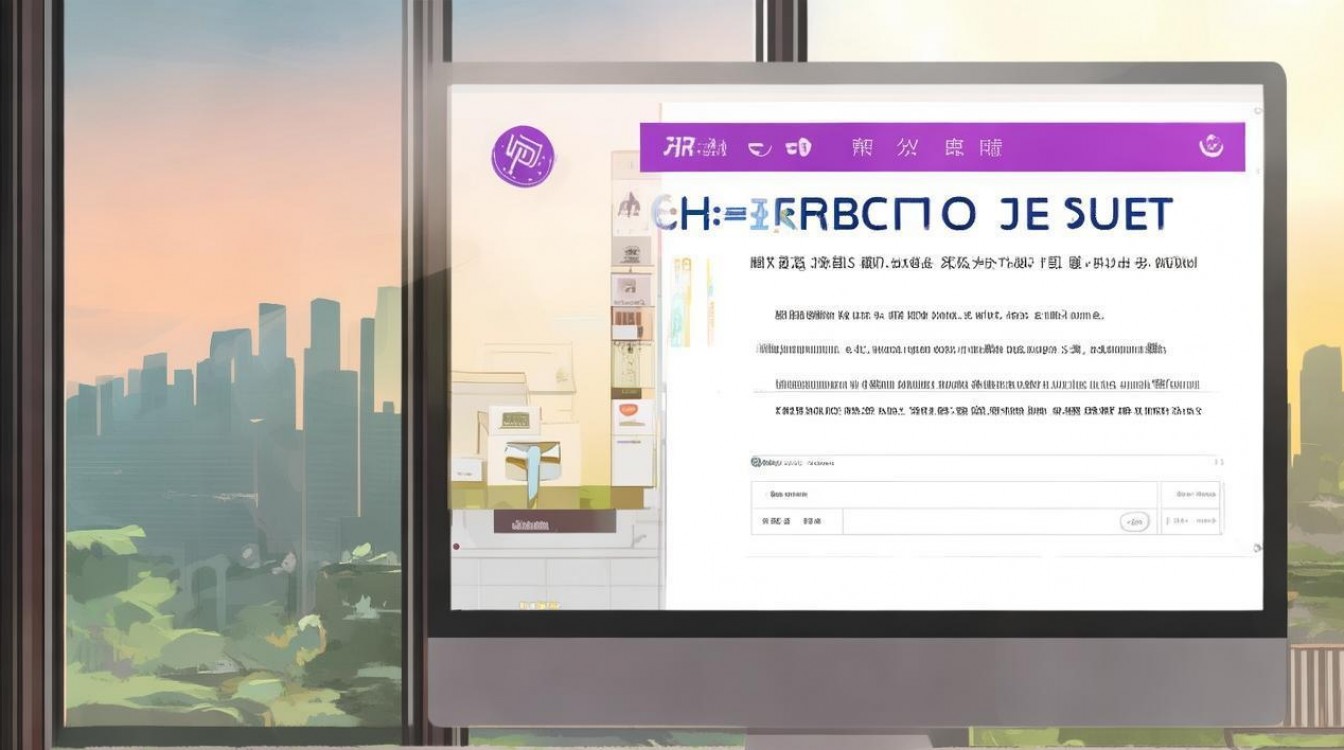1344x750 pixels.
Task: Click the top-right cell of the form table
Action: coord(1190,494)
